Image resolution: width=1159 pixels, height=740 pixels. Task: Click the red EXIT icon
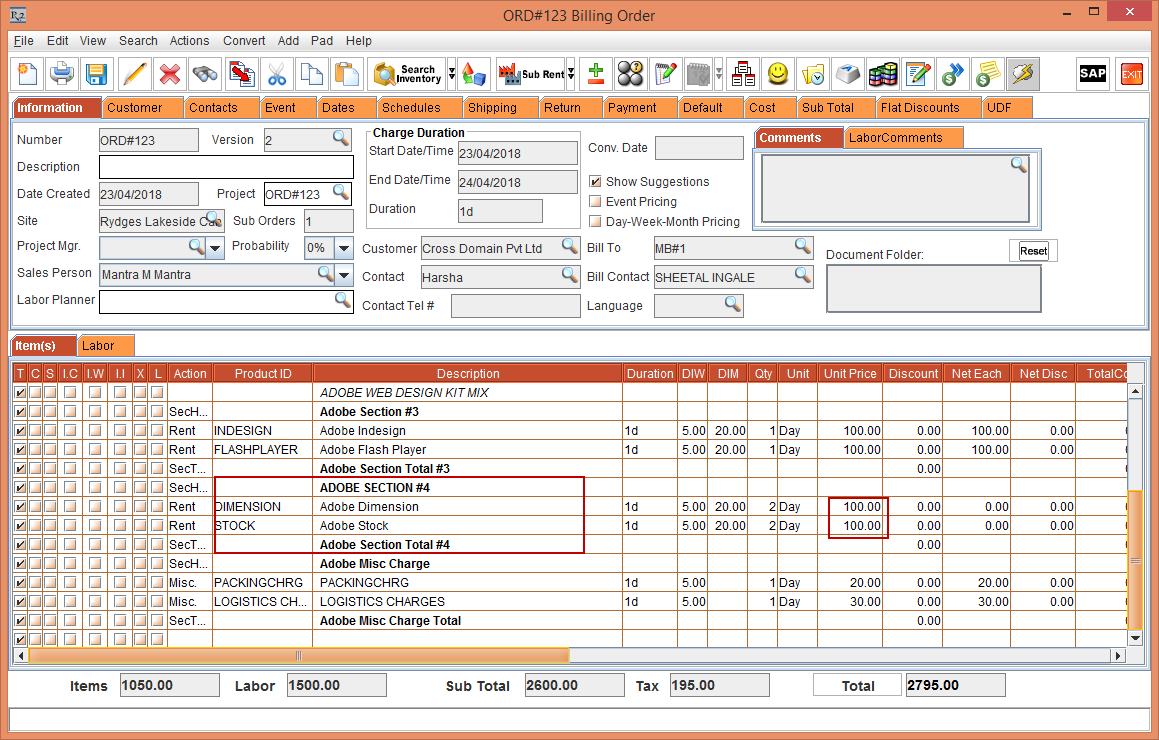pos(1131,74)
